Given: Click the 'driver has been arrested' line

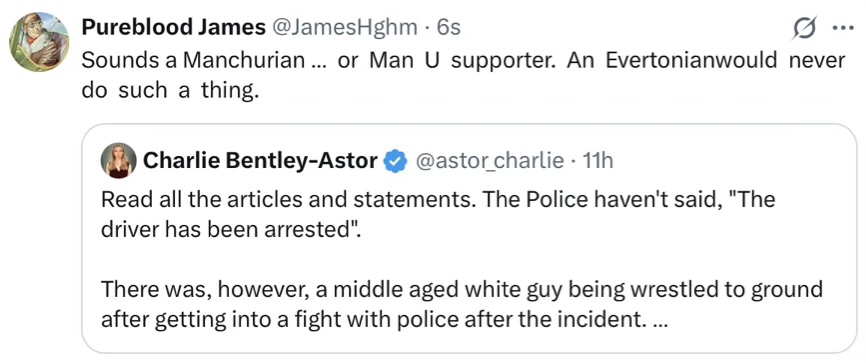Looking at the screenshot, I should point(230,230).
